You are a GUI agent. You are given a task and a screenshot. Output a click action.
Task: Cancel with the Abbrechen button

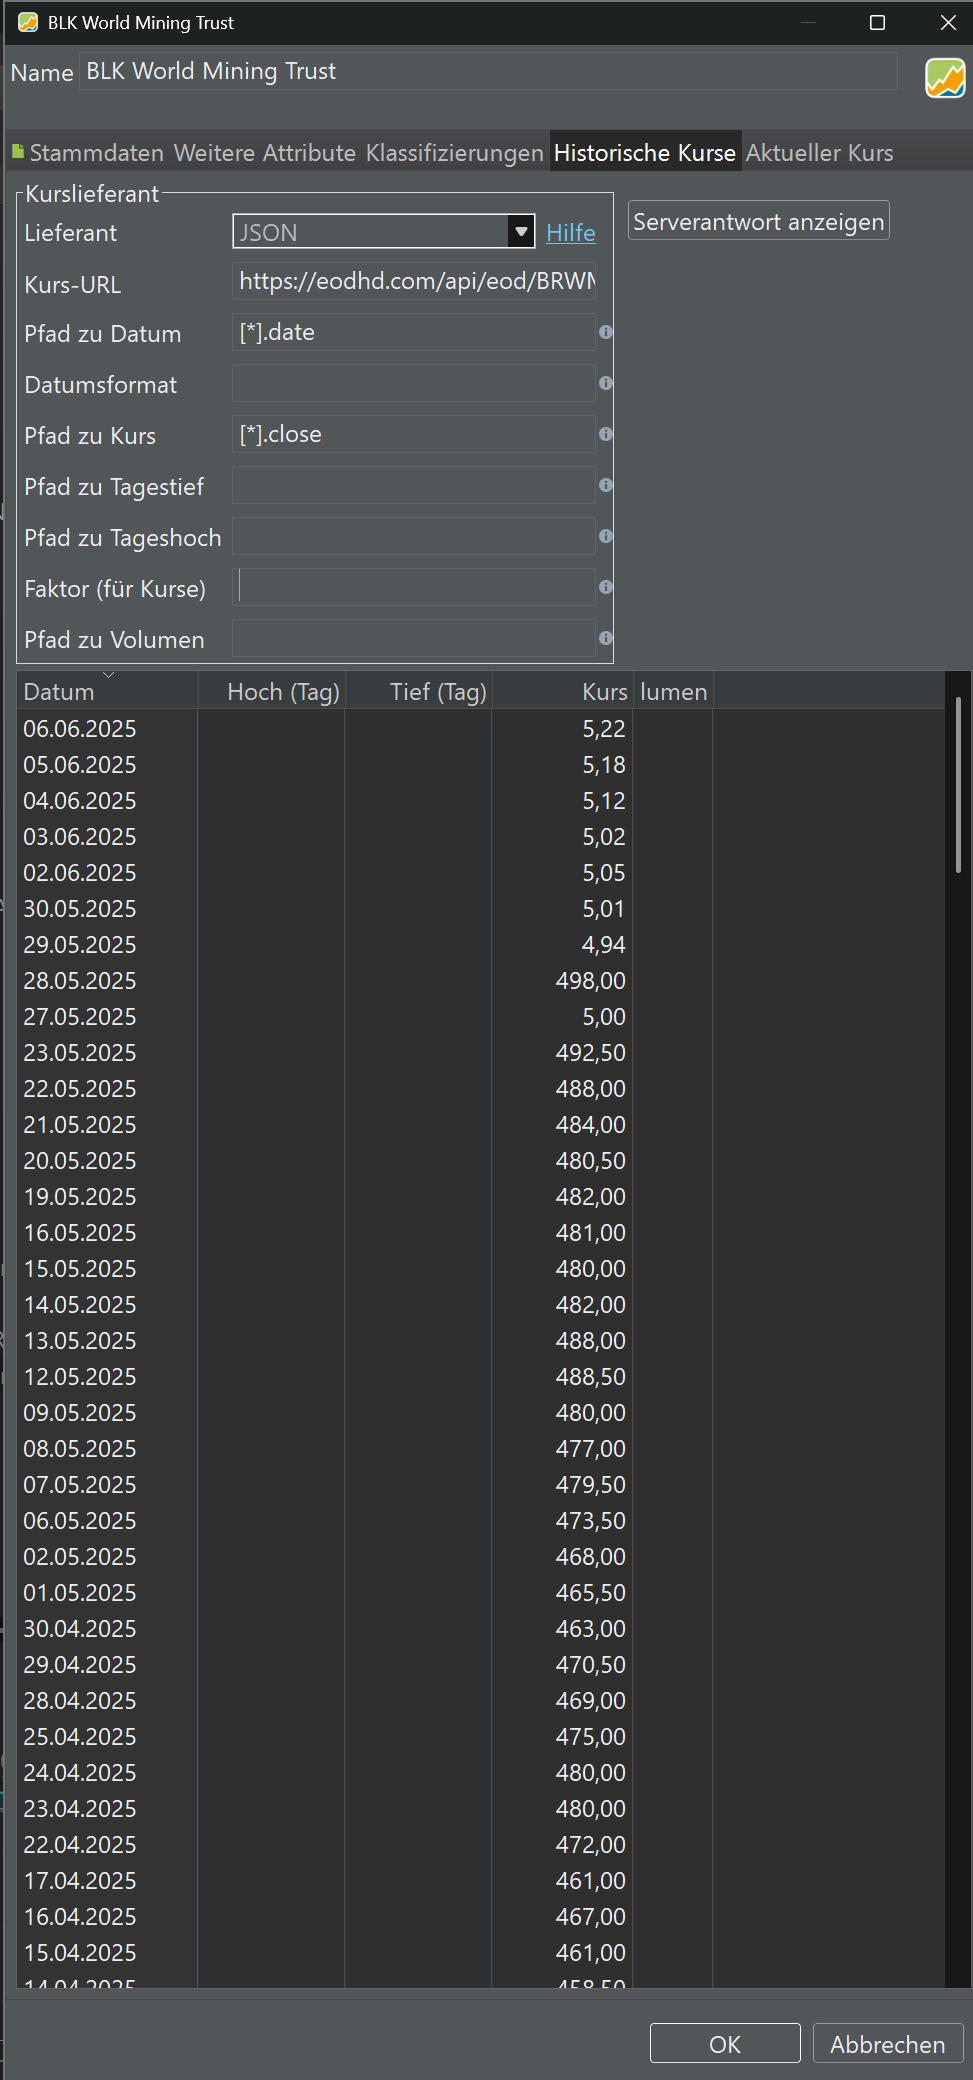pos(888,2044)
